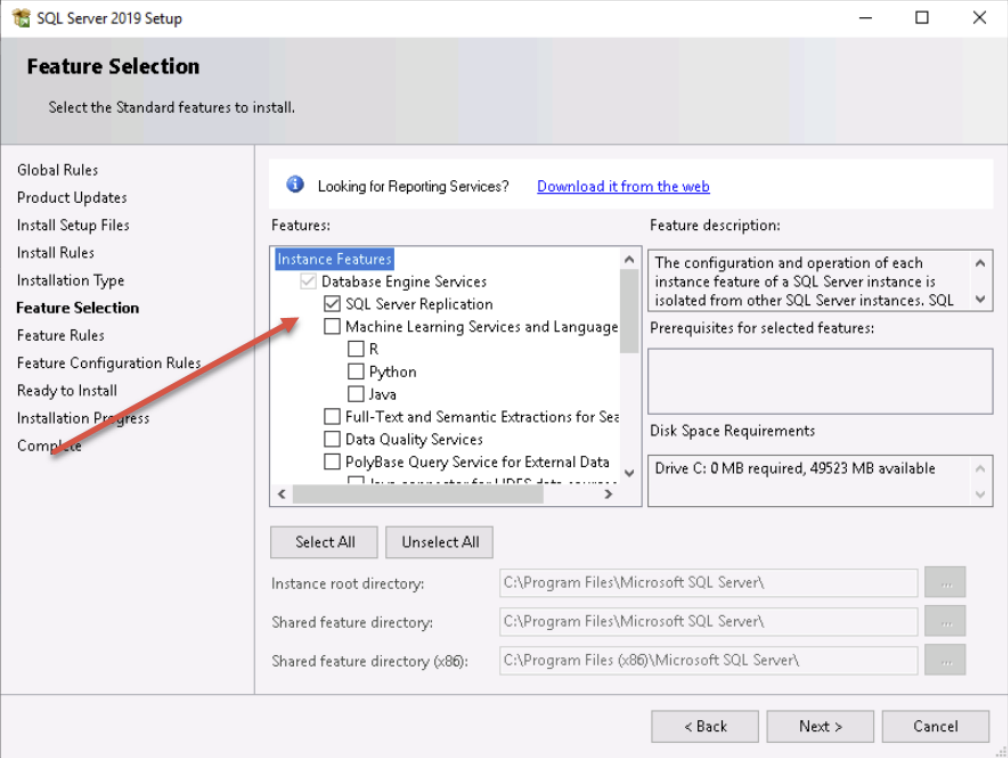Select the Global Rules step
Viewport: 1008px width, 758px height.
58,170
